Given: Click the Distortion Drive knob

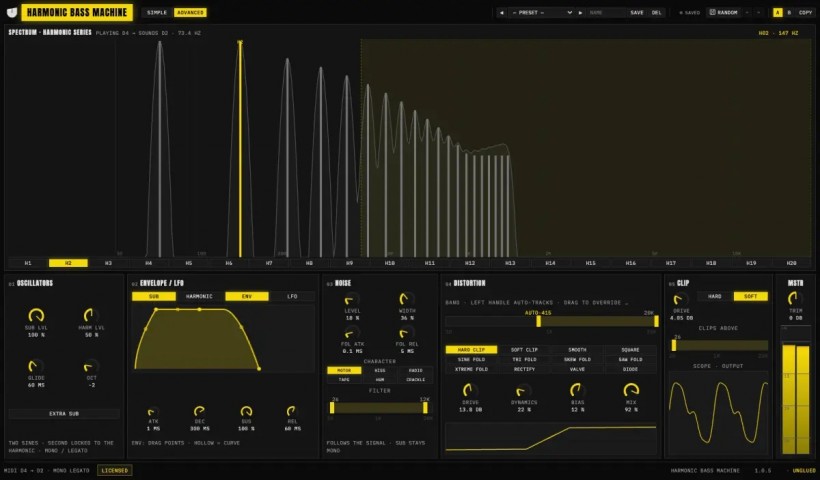Looking at the screenshot, I should point(470,390).
